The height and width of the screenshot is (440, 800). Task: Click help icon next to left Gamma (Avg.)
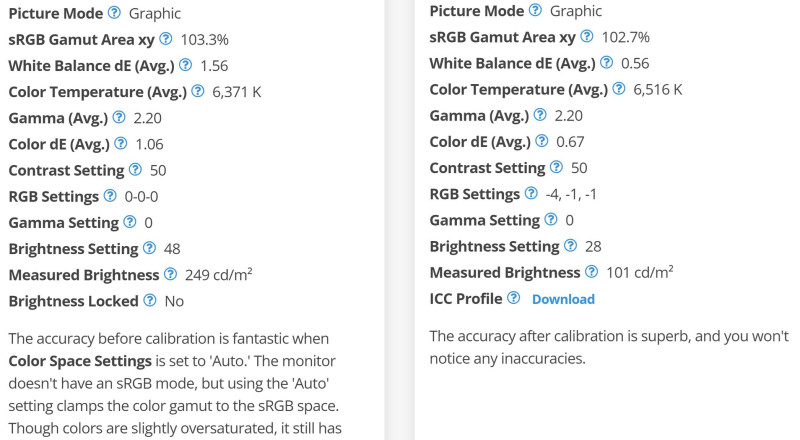[119, 117]
